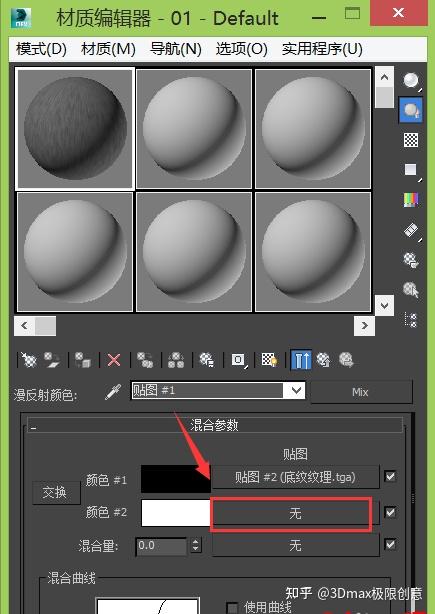Select the bottom right sample sphere slot
This screenshot has width=435, height=614.
313,251
